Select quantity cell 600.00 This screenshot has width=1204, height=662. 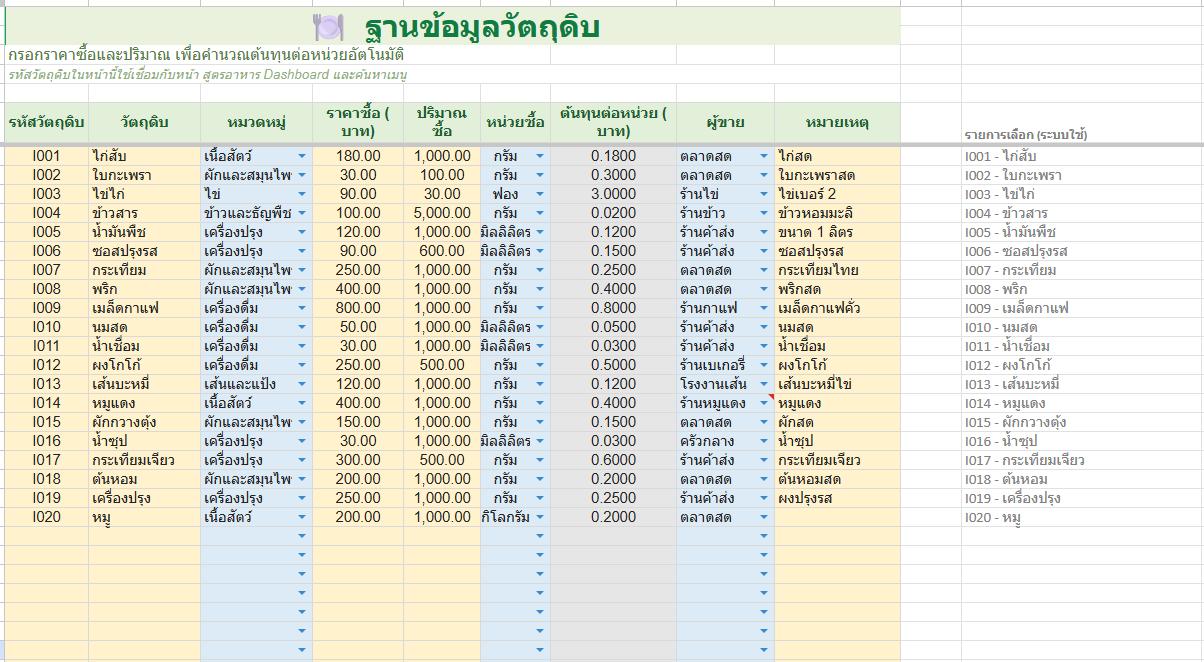(x=442, y=251)
